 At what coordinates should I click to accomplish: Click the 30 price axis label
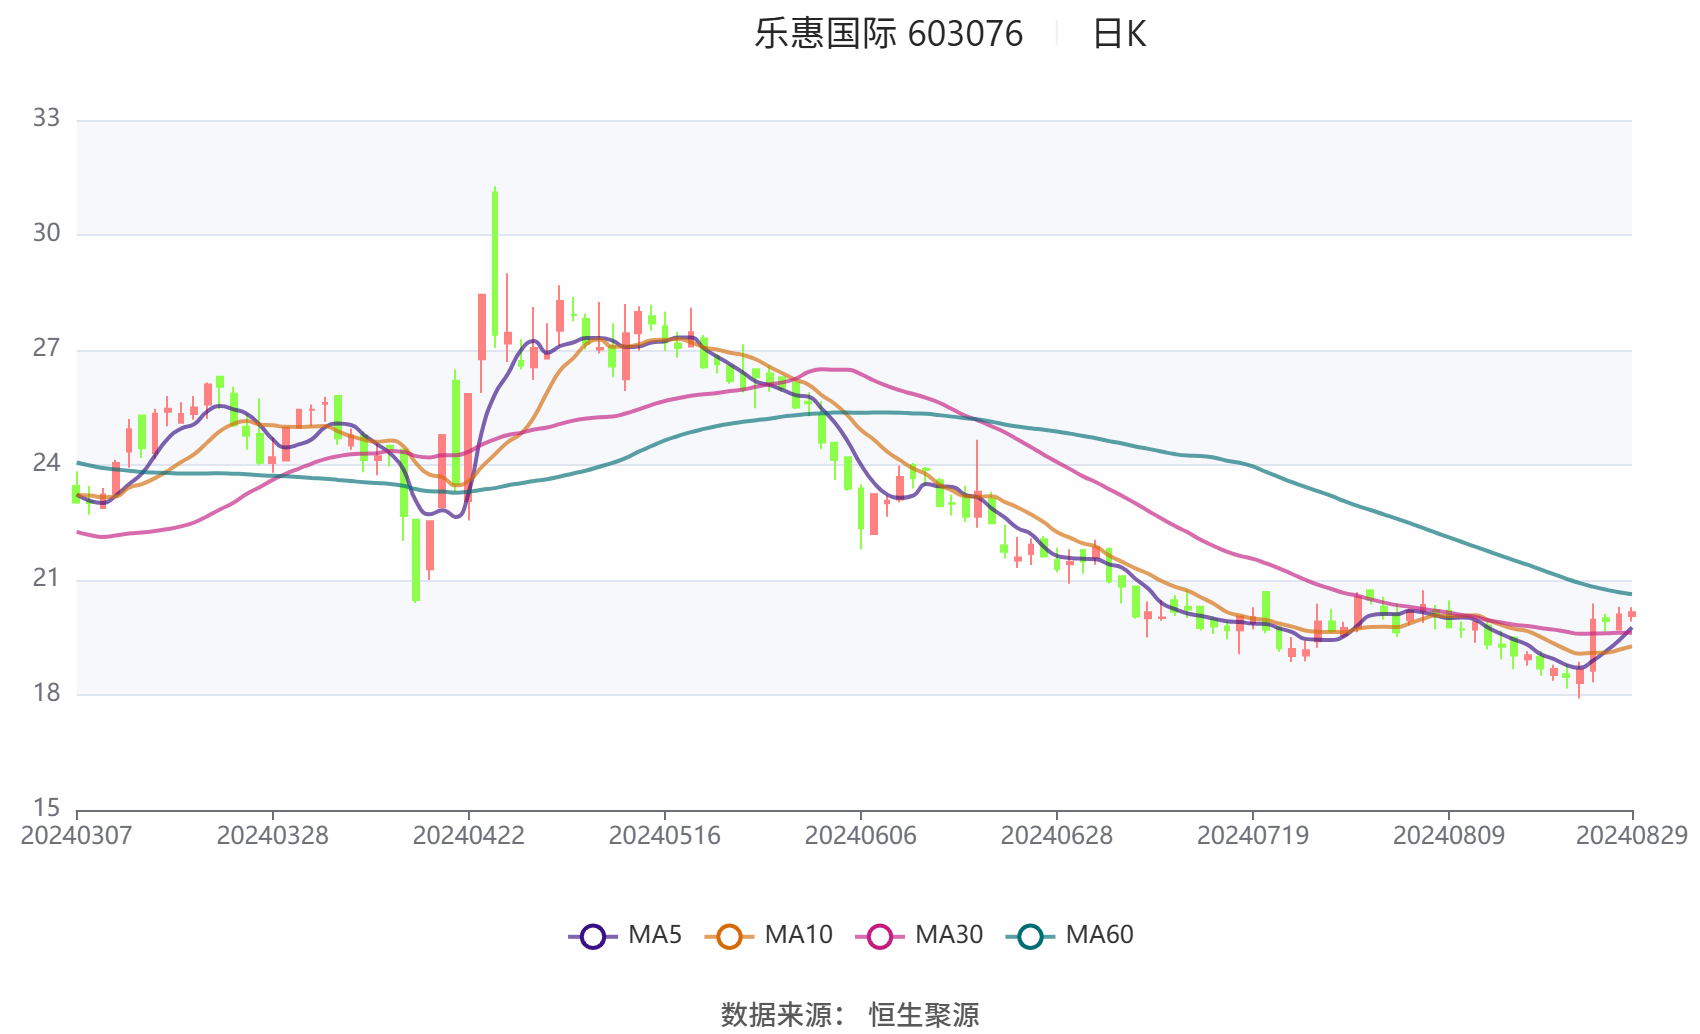46,233
